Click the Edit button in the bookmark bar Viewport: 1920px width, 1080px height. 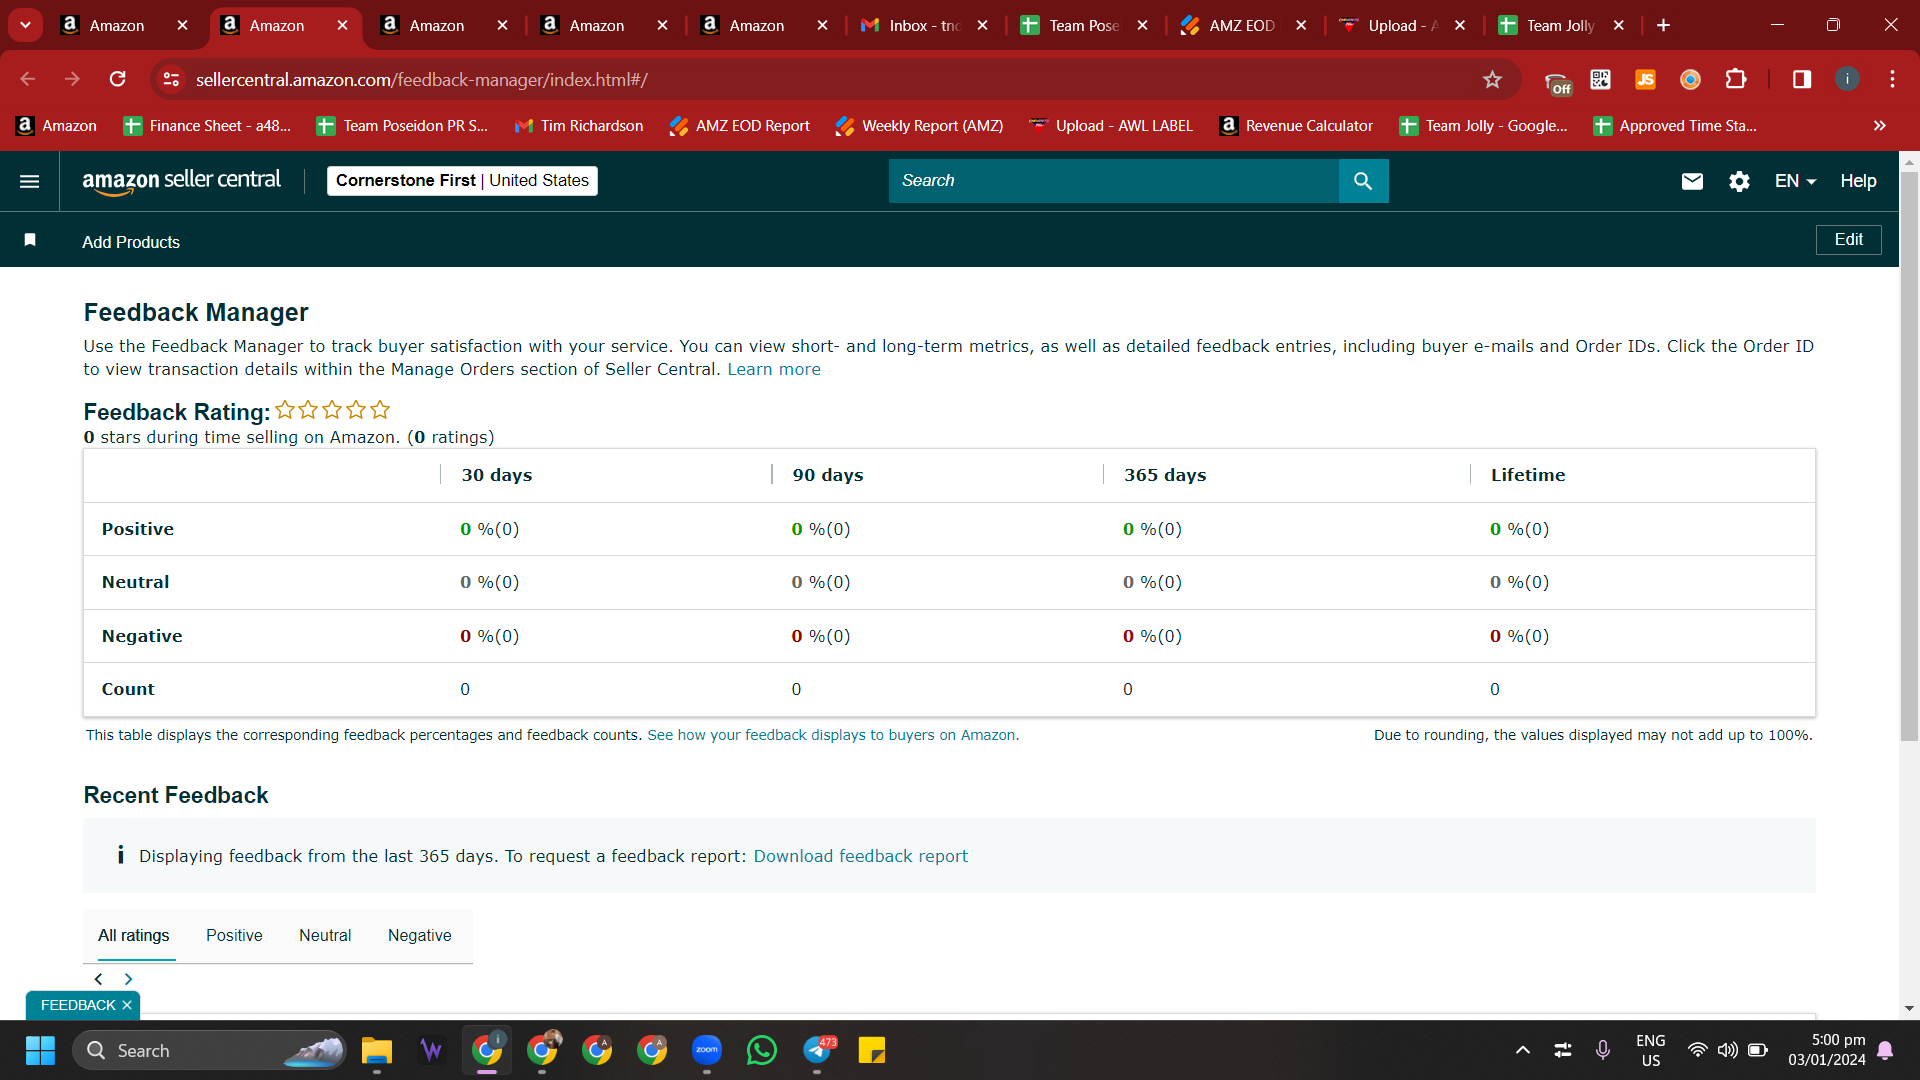[x=1848, y=240]
